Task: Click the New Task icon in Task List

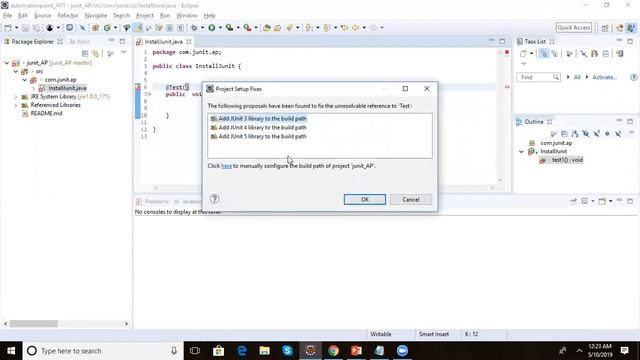Action: coord(523,53)
